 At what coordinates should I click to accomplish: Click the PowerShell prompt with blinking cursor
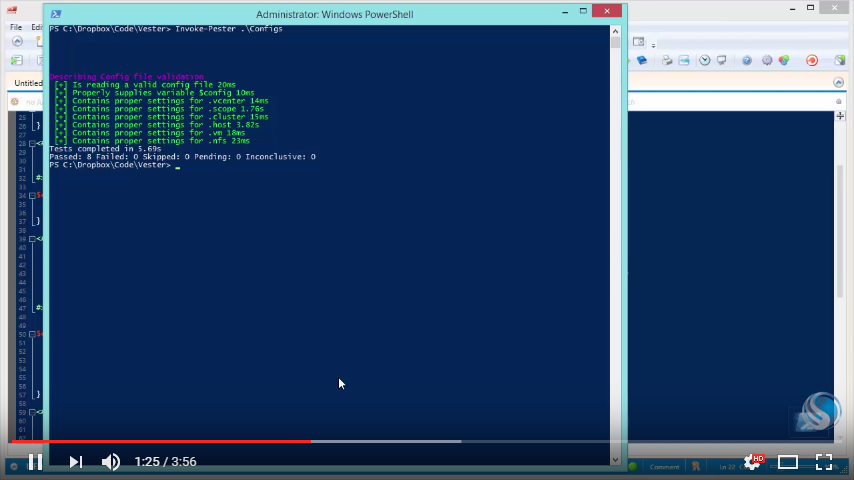tap(114, 165)
